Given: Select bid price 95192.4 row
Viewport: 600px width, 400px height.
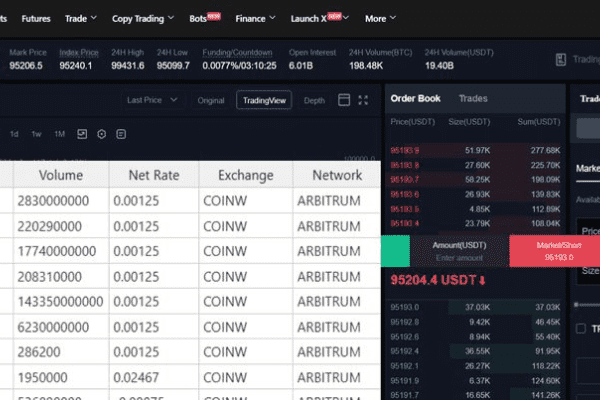Looking at the screenshot, I should click(475, 351).
